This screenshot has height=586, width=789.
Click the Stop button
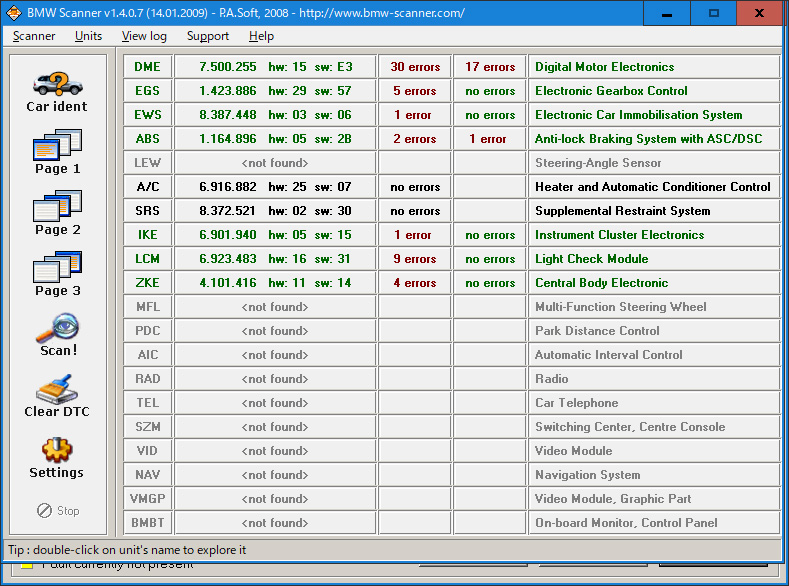(x=58, y=511)
